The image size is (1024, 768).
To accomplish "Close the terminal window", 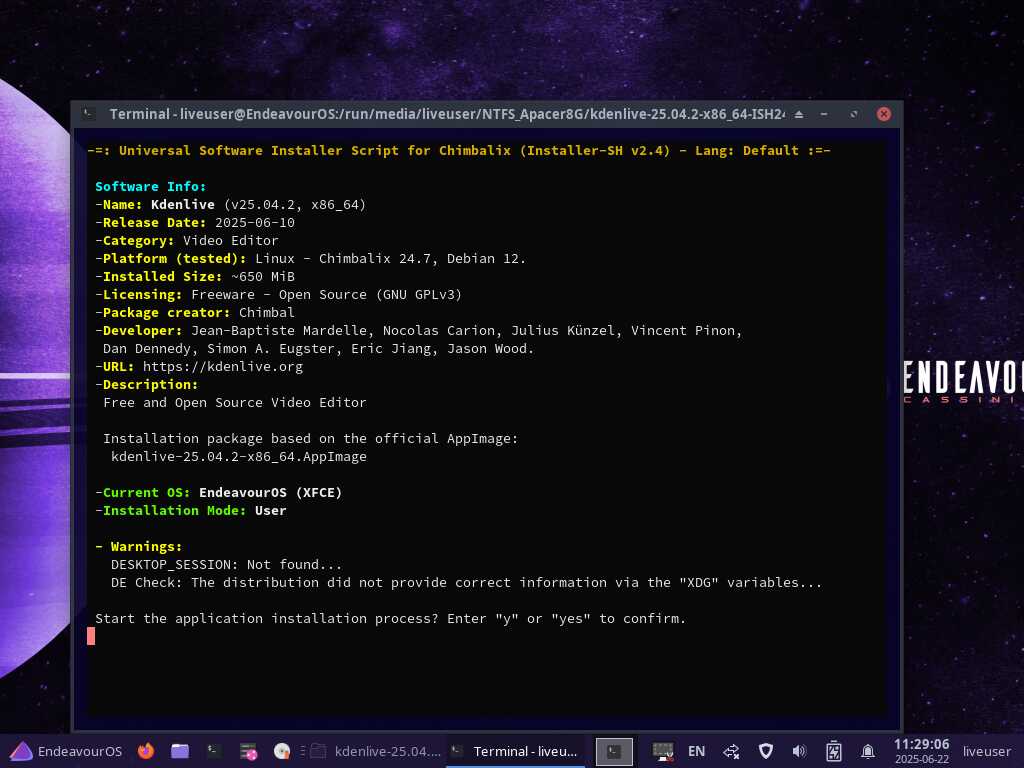I will [x=884, y=114].
